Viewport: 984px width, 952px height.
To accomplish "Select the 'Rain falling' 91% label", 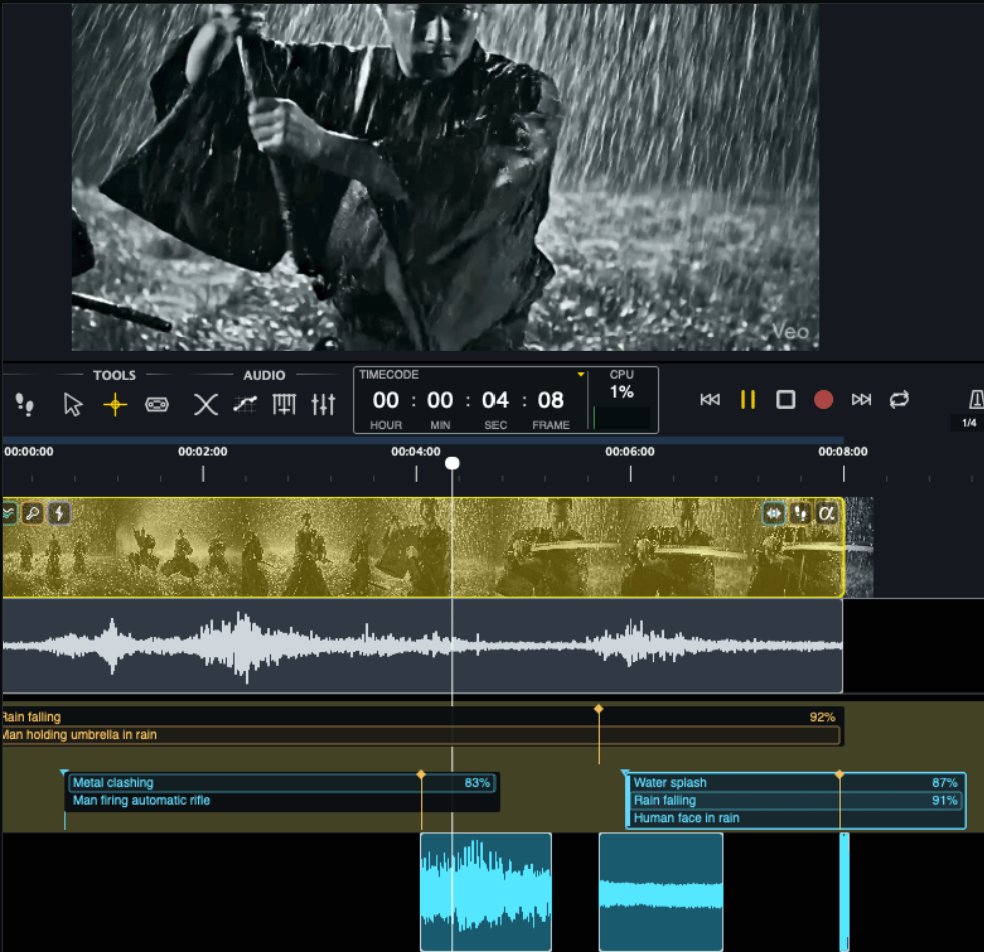I will [x=796, y=800].
